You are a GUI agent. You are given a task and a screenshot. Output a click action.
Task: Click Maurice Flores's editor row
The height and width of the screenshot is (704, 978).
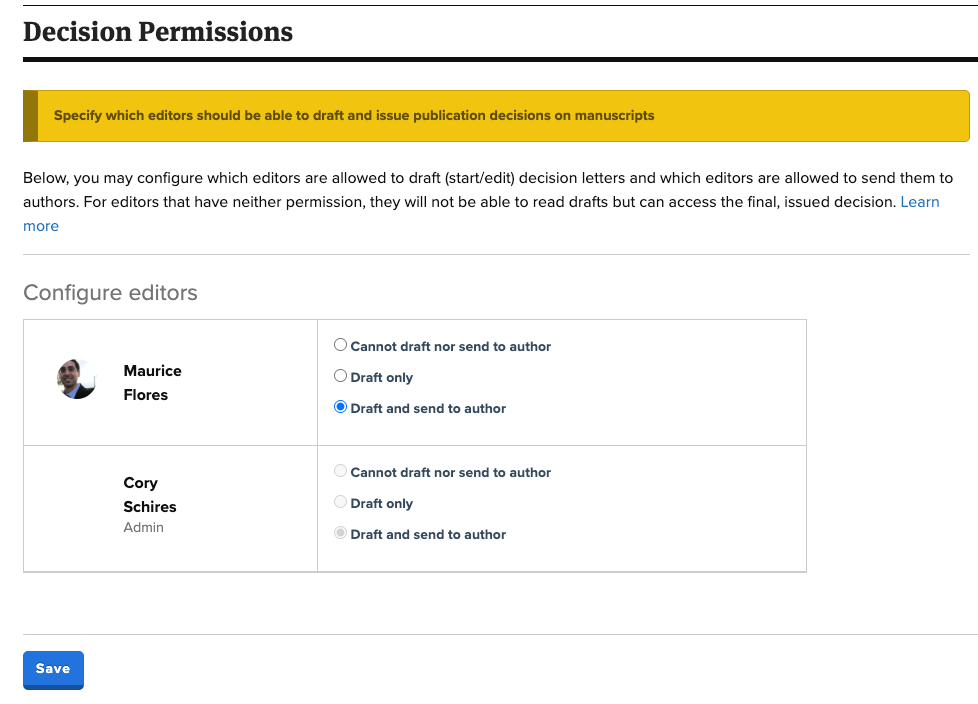point(170,382)
